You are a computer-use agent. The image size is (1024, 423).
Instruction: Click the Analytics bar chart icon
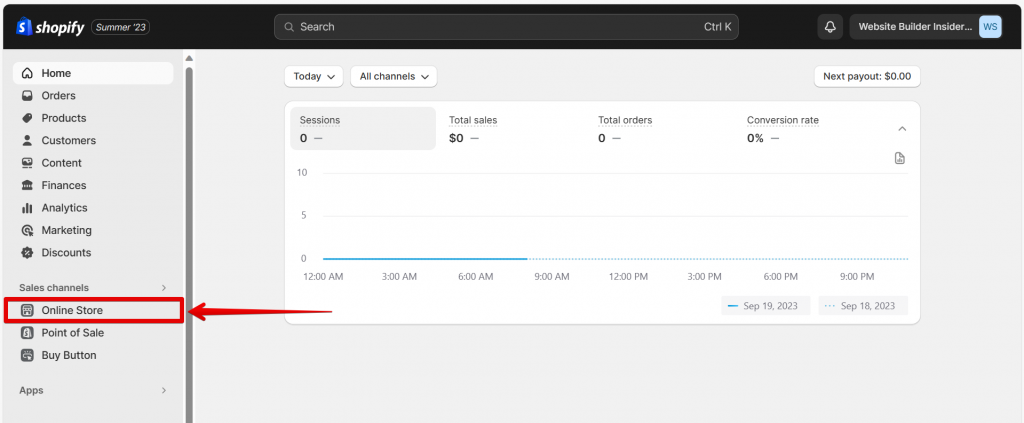[x=28, y=208]
